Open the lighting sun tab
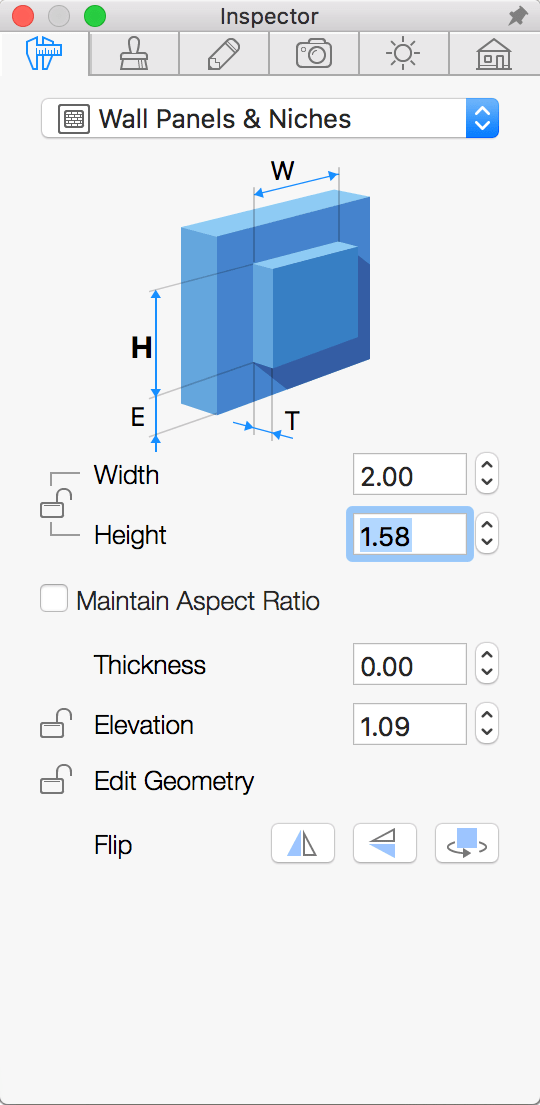This screenshot has height=1105, width=540. pyautogui.click(x=404, y=54)
